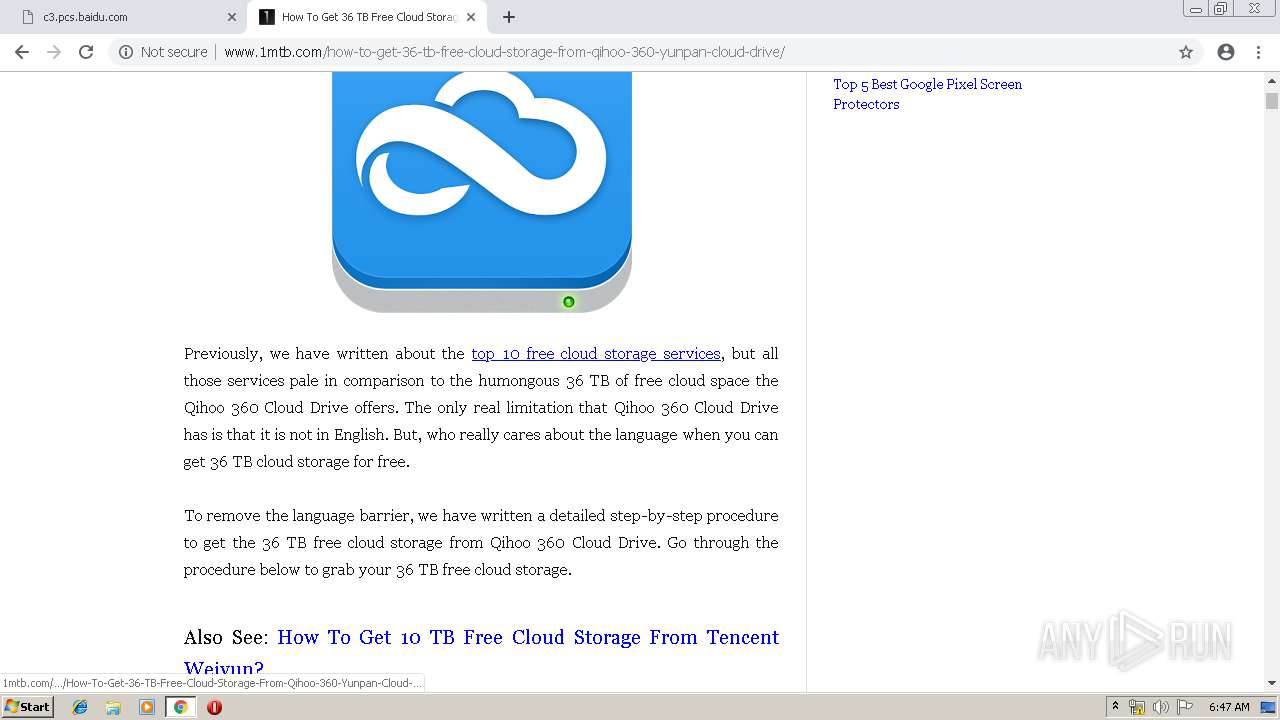Screen dimensions: 1280x720
Task: Select the How To Get 36 TB tab
Action: (368, 17)
